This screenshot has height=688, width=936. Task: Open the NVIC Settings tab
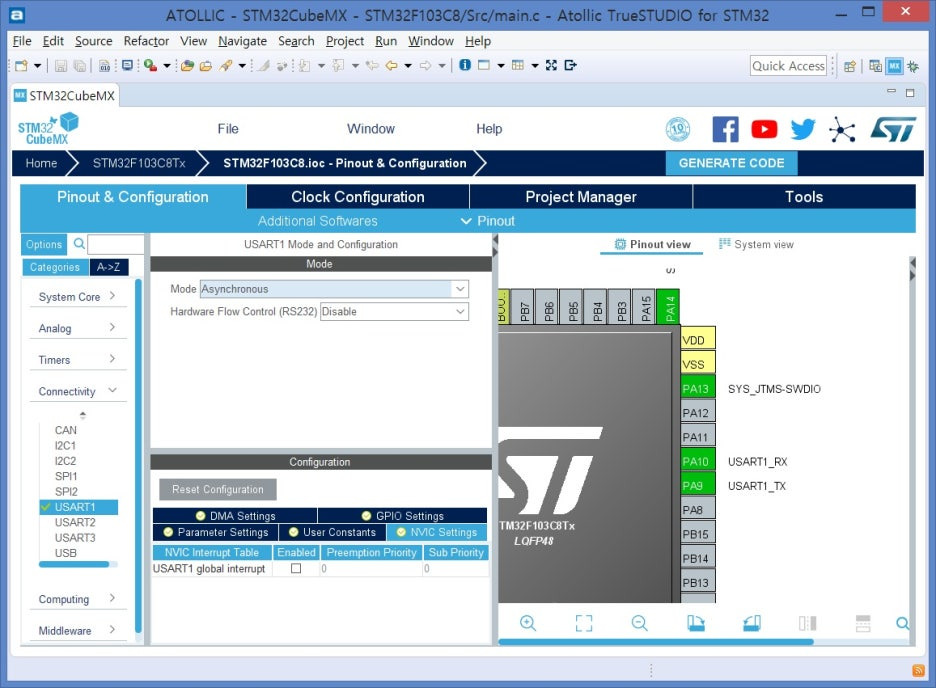(x=438, y=532)
